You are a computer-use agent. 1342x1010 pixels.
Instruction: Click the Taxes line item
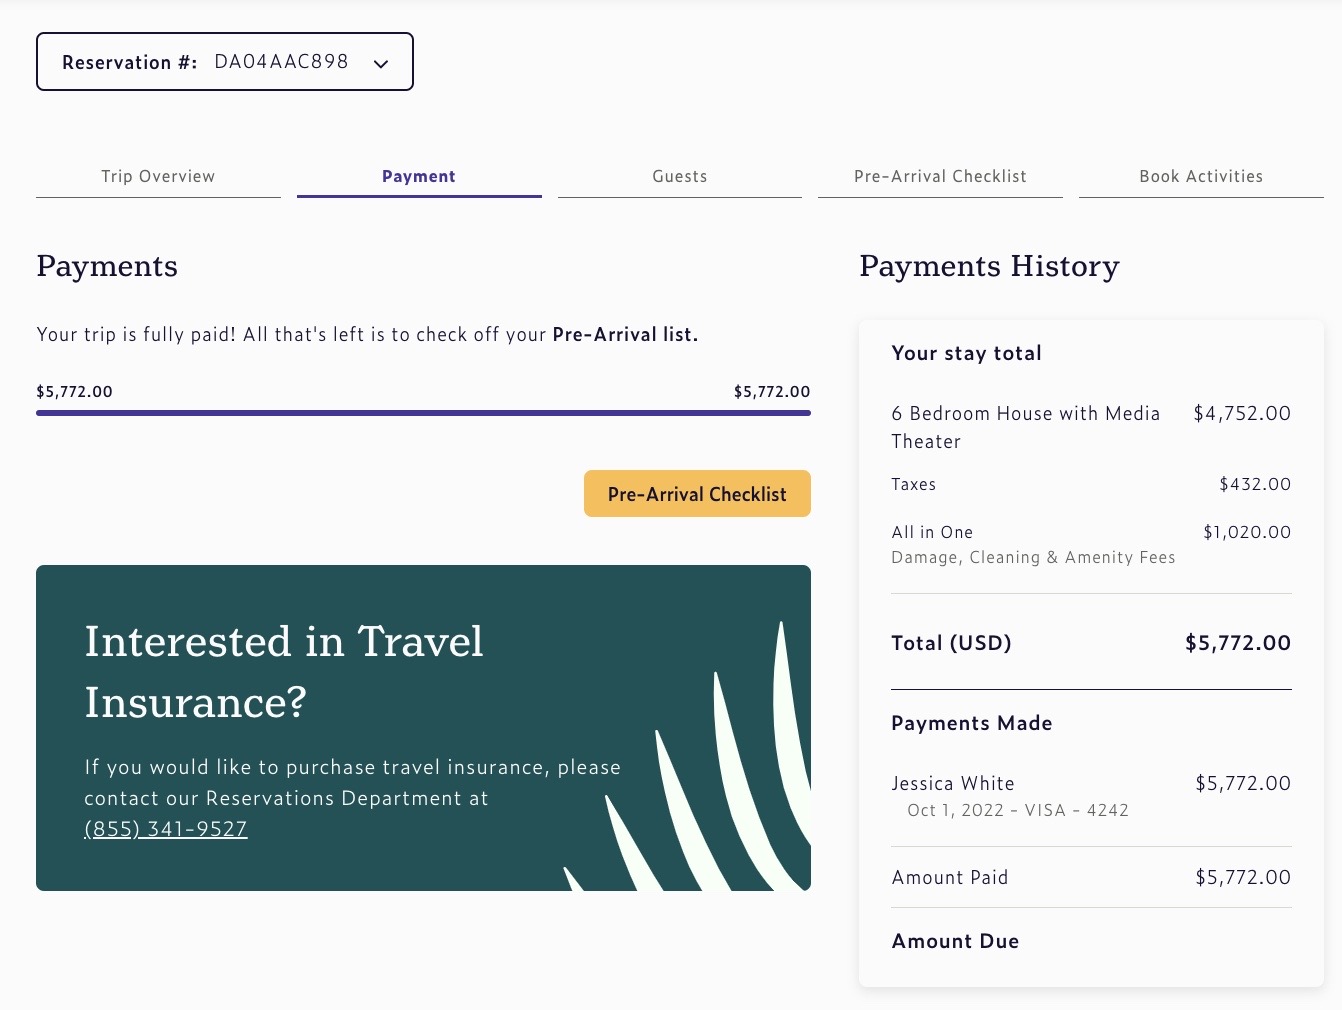pos(914,485)
